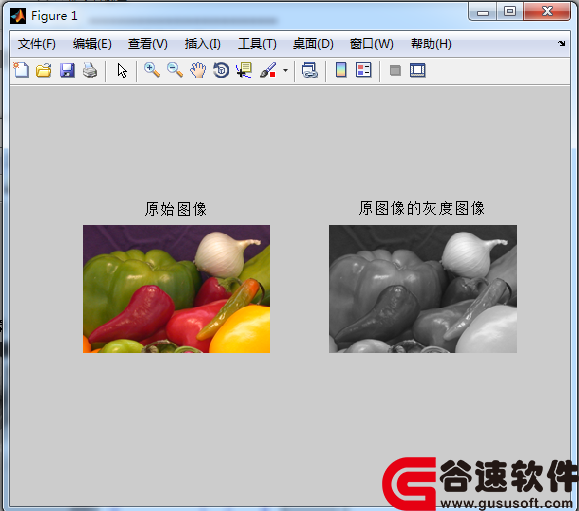Save figure using the floppy disk icon
This screenshot has height=511, width=579.
pos(67,70)
